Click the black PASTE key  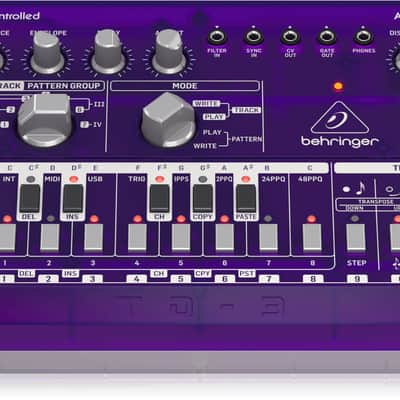point(246,198)
